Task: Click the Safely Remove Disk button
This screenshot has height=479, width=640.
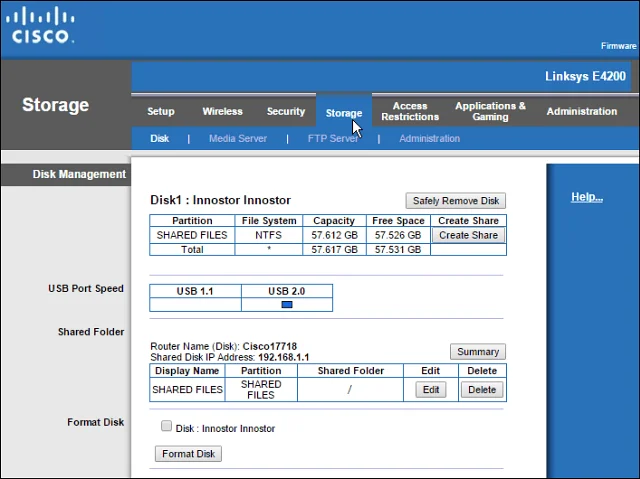Action: (x=456, y=201)
